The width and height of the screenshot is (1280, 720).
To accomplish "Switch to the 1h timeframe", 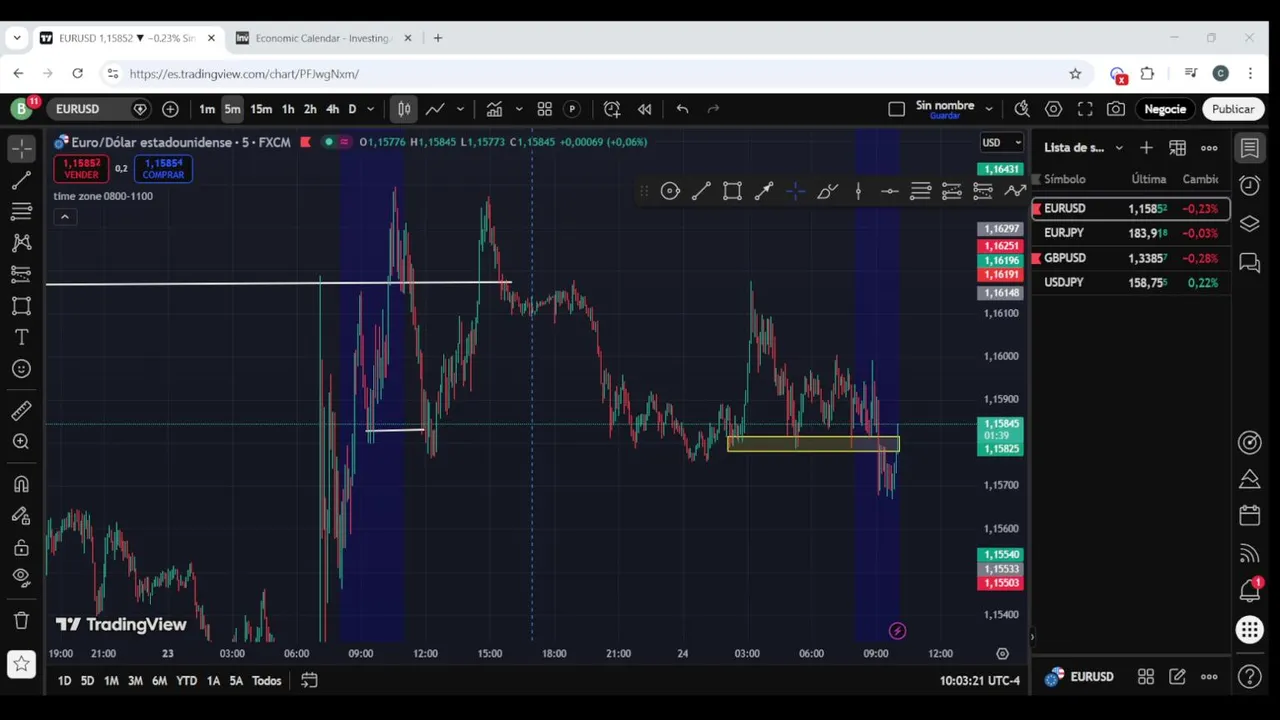I will point(288,109).
